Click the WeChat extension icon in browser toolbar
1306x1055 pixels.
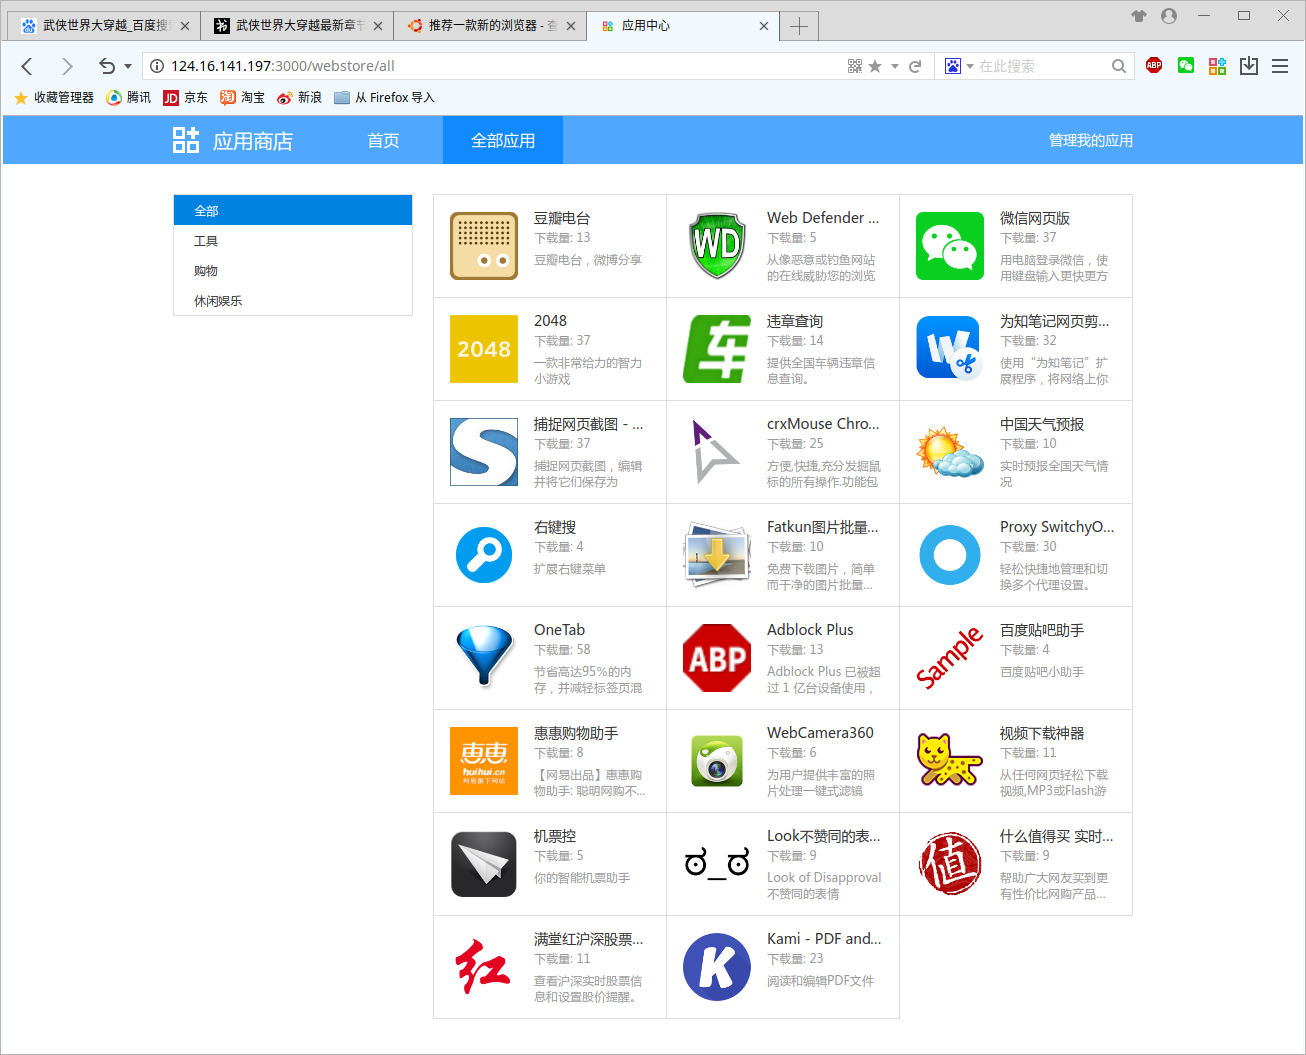pos(1186,66)
